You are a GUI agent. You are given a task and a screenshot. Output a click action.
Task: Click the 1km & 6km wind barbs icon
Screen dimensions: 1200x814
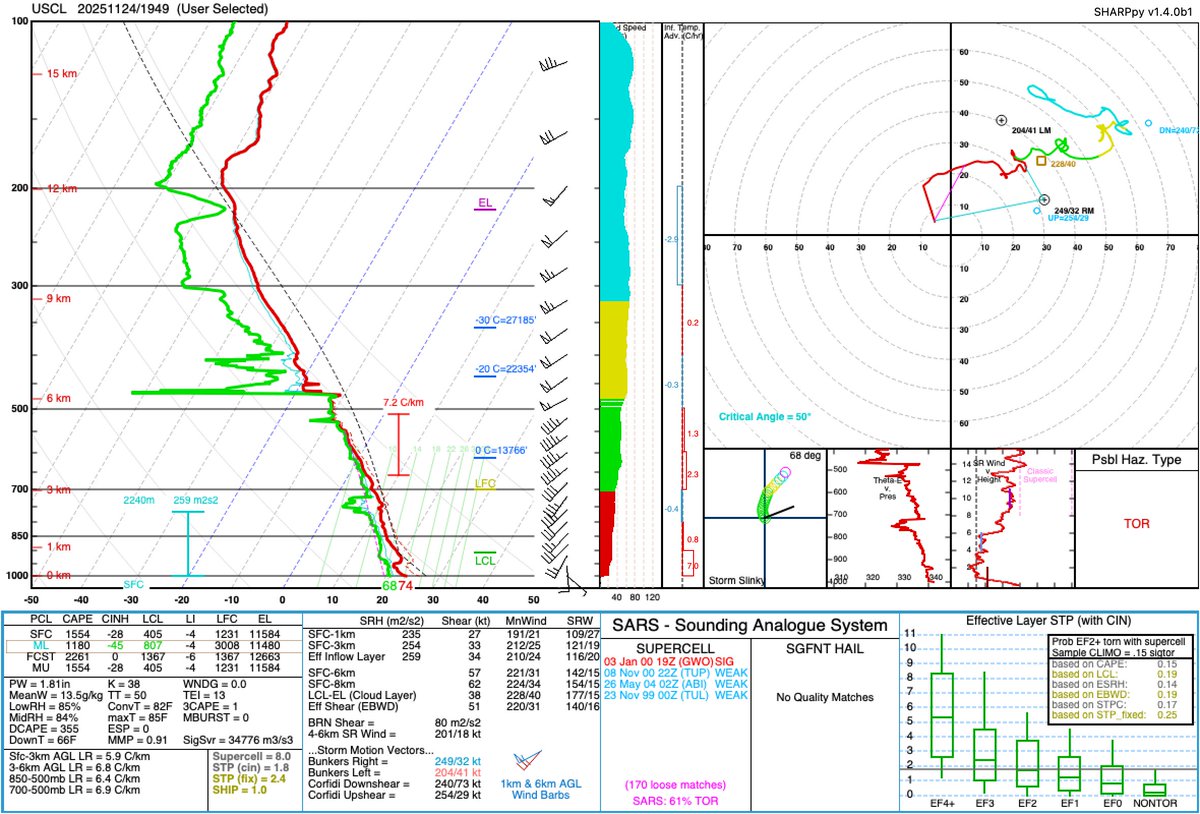[x=529, y=762]
